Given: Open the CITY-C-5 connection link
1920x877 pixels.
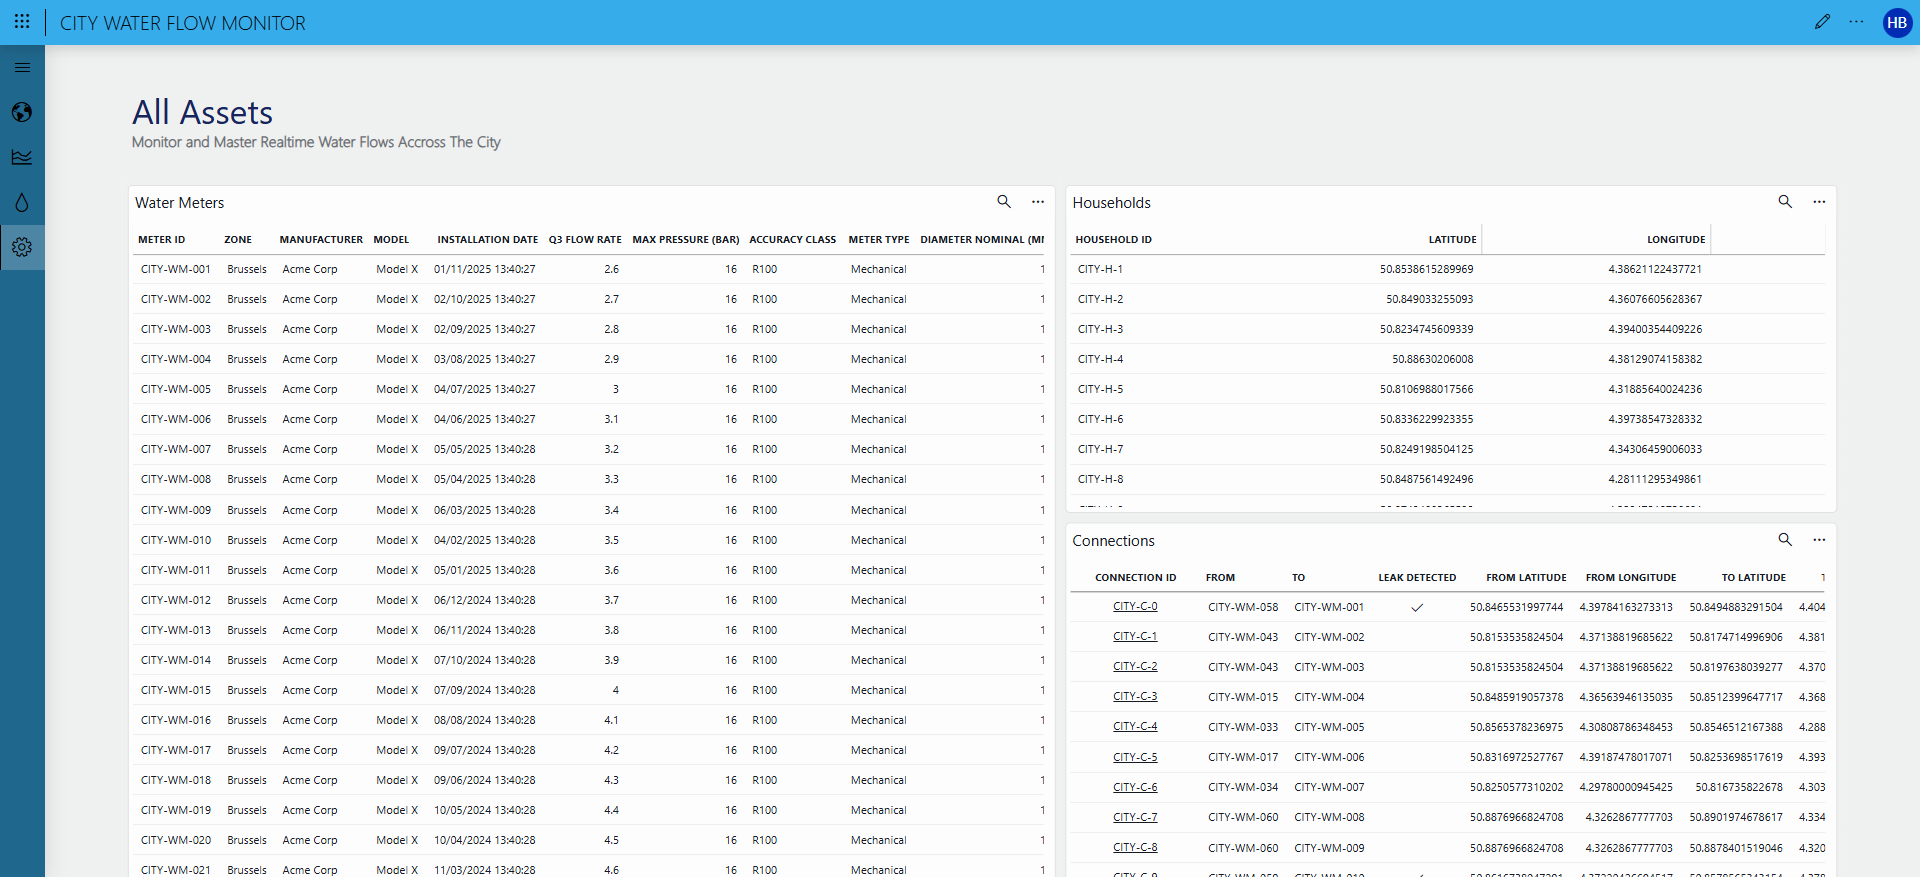Looking at the screenshot, I should [1135, 757].
